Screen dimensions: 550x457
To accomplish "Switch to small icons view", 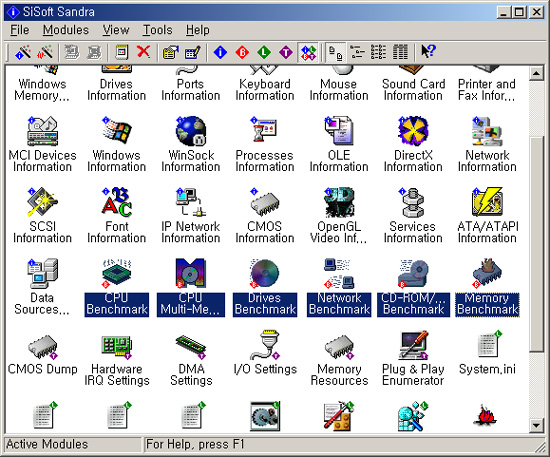I will (x=357, y=52).
